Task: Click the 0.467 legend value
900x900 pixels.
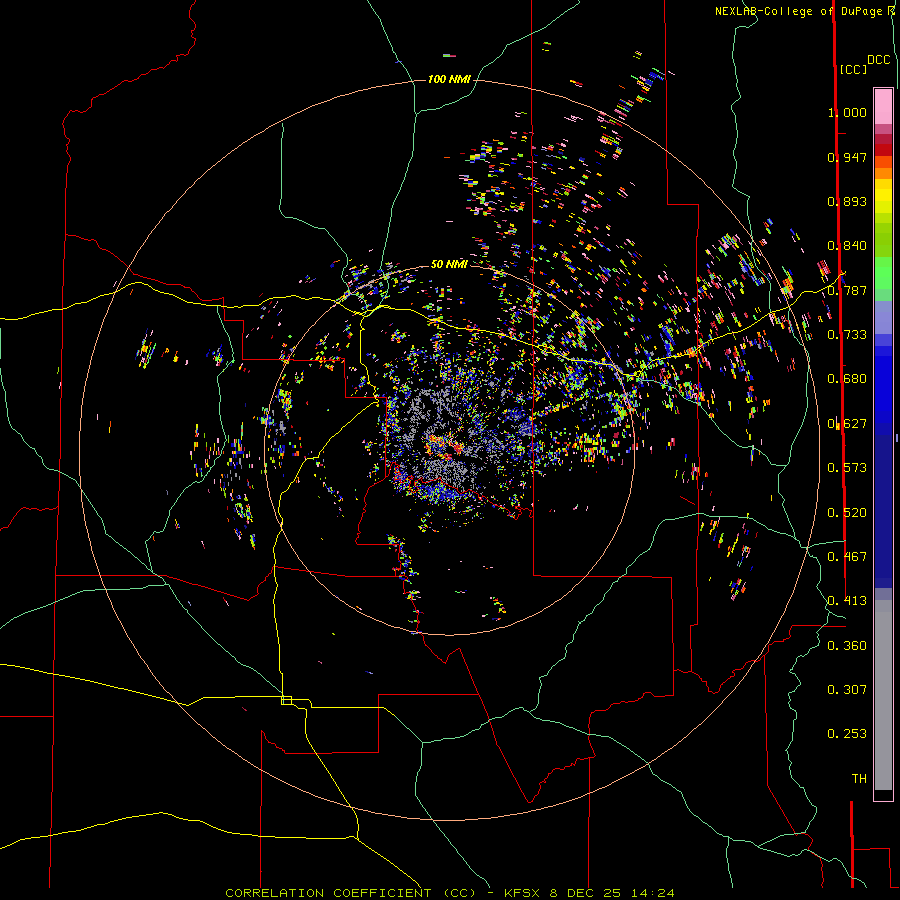Action: [x=847, y=557]
